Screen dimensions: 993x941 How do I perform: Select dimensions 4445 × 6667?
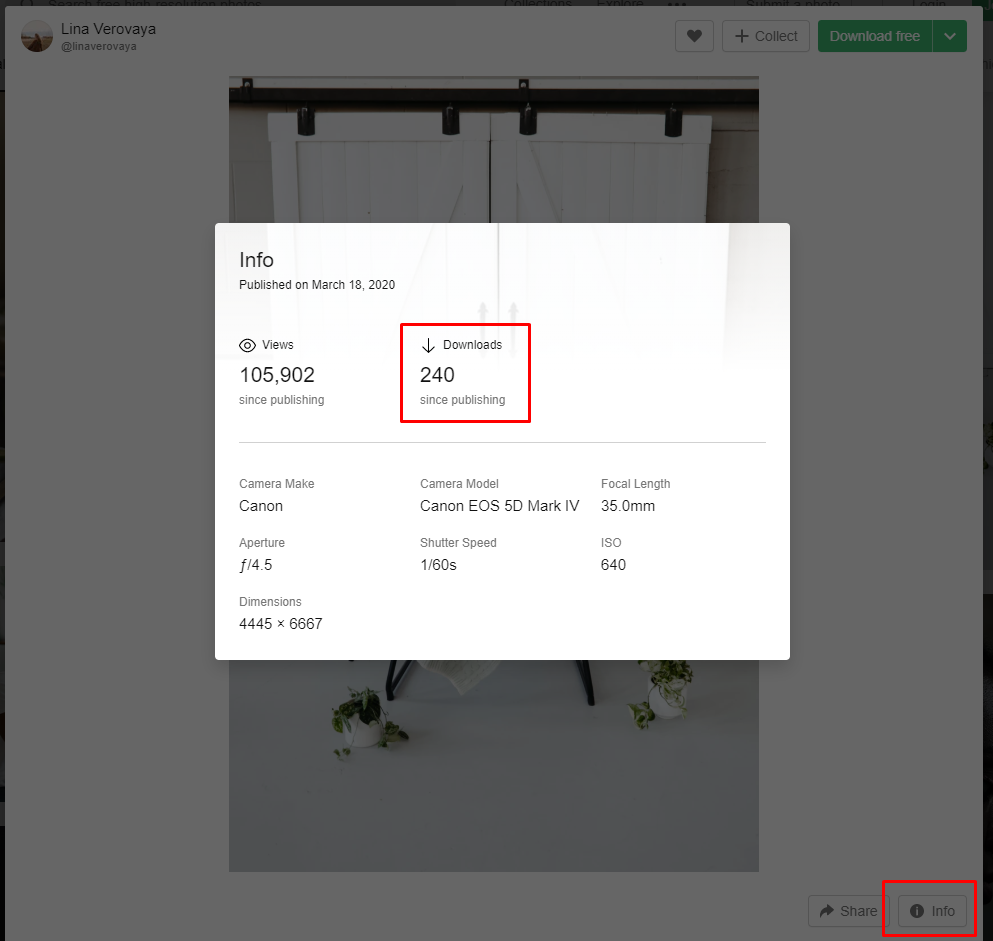pyautogui.click(x=281, y=624)
